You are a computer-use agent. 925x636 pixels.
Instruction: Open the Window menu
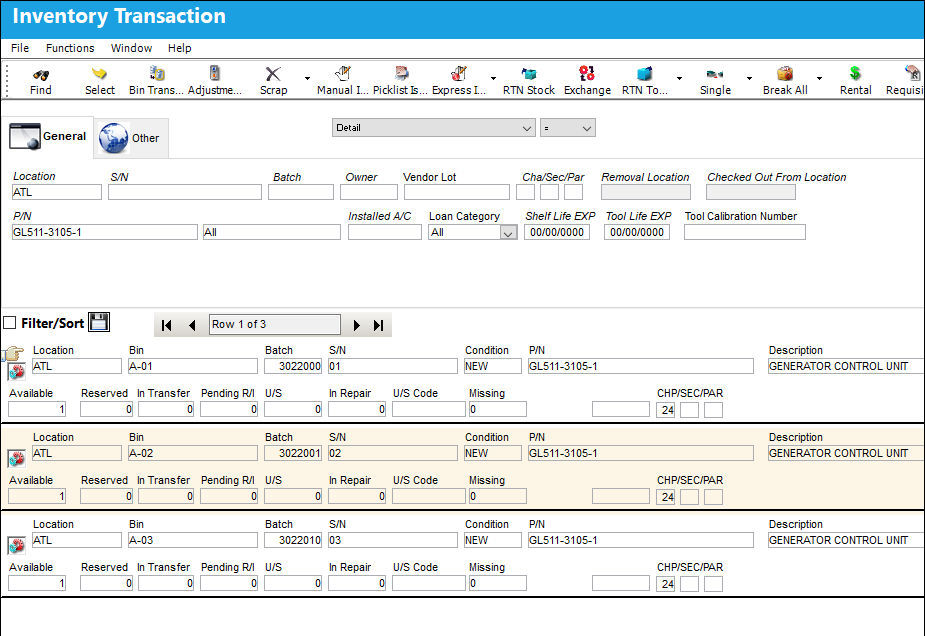[131, 48]
